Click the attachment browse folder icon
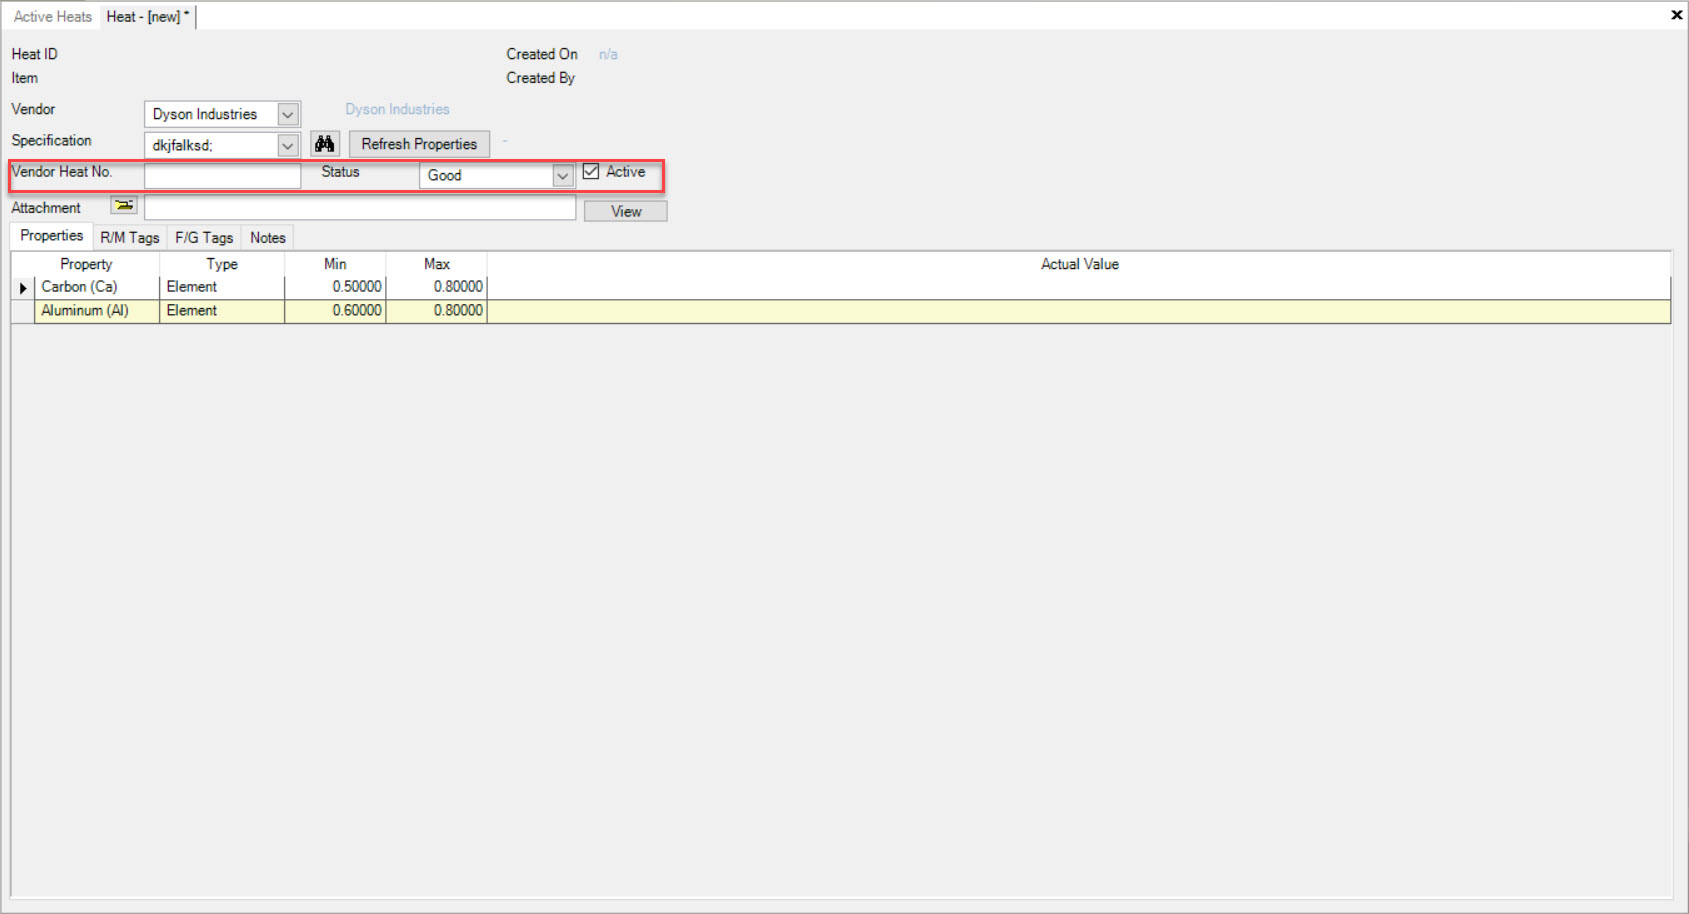Screen dimensions: 1689x914 (124, 206)
